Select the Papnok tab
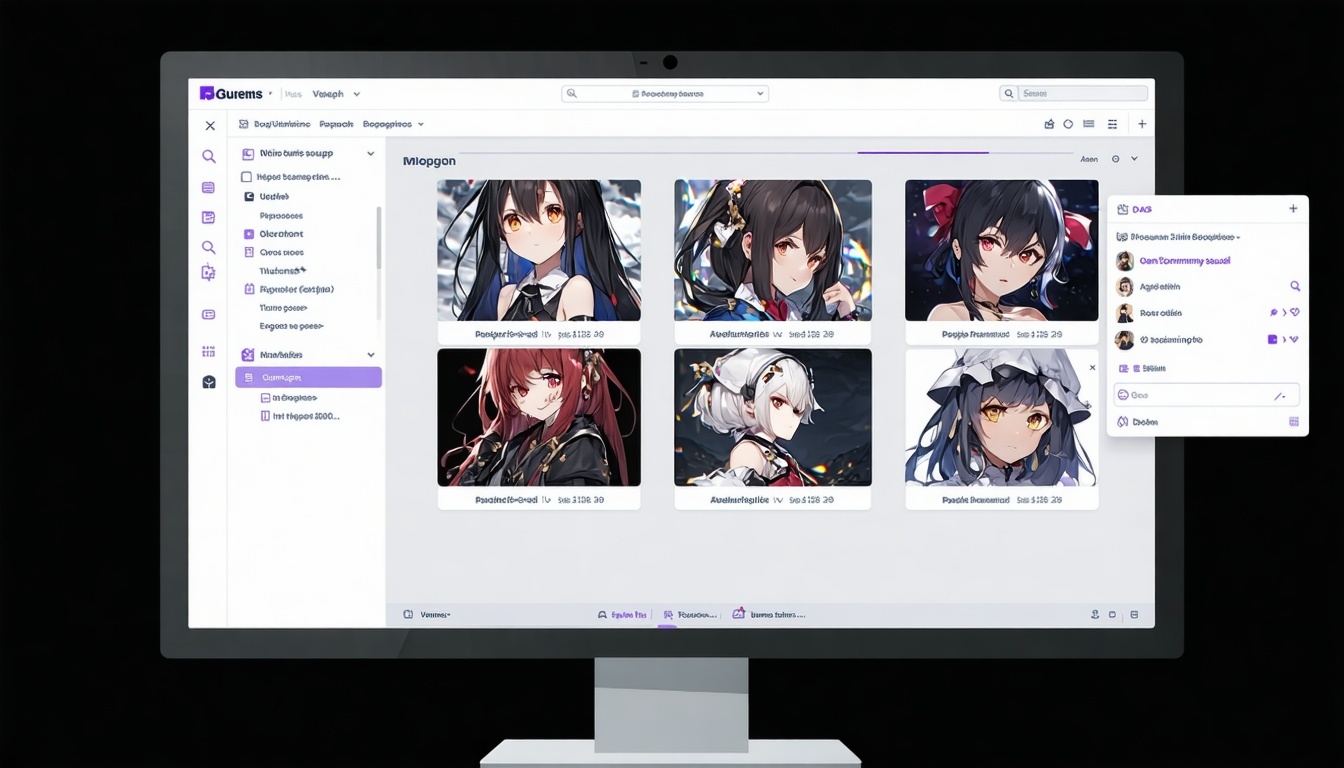 pyautogui.click(x=335, y=124)
